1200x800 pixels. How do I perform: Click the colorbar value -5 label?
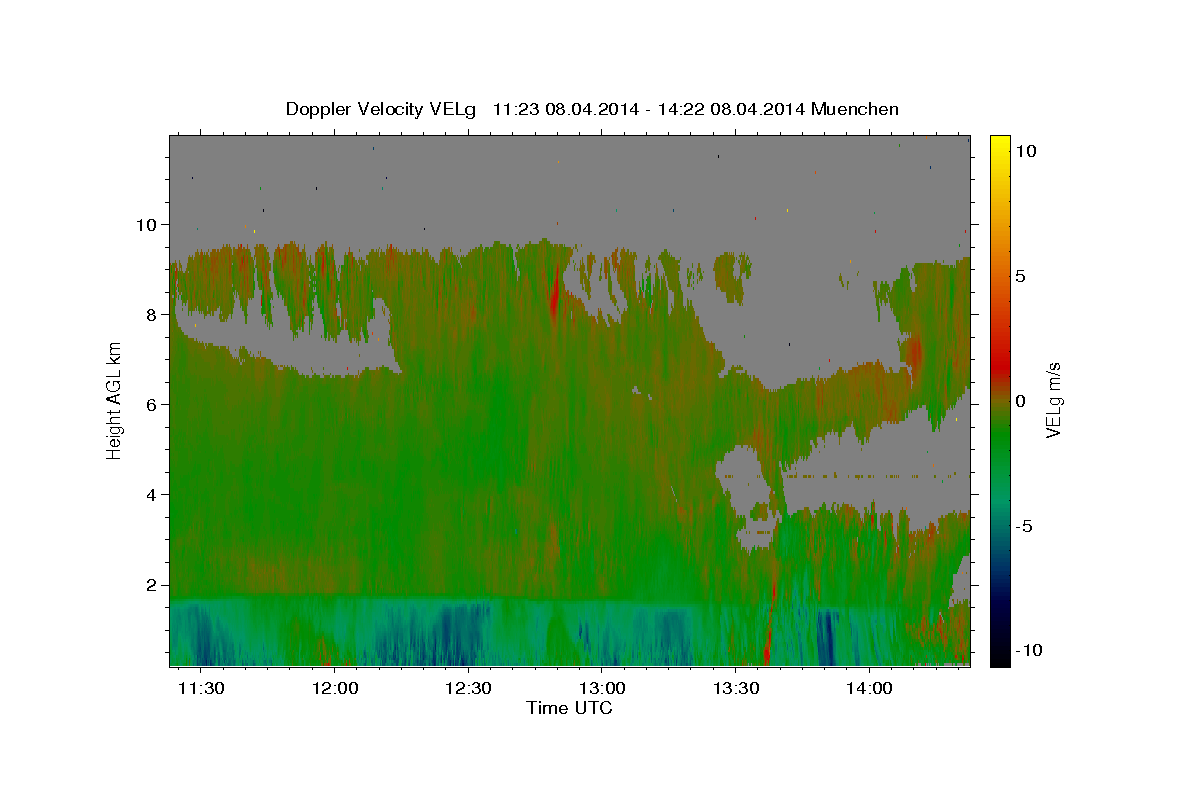[x=1025, y=526]
